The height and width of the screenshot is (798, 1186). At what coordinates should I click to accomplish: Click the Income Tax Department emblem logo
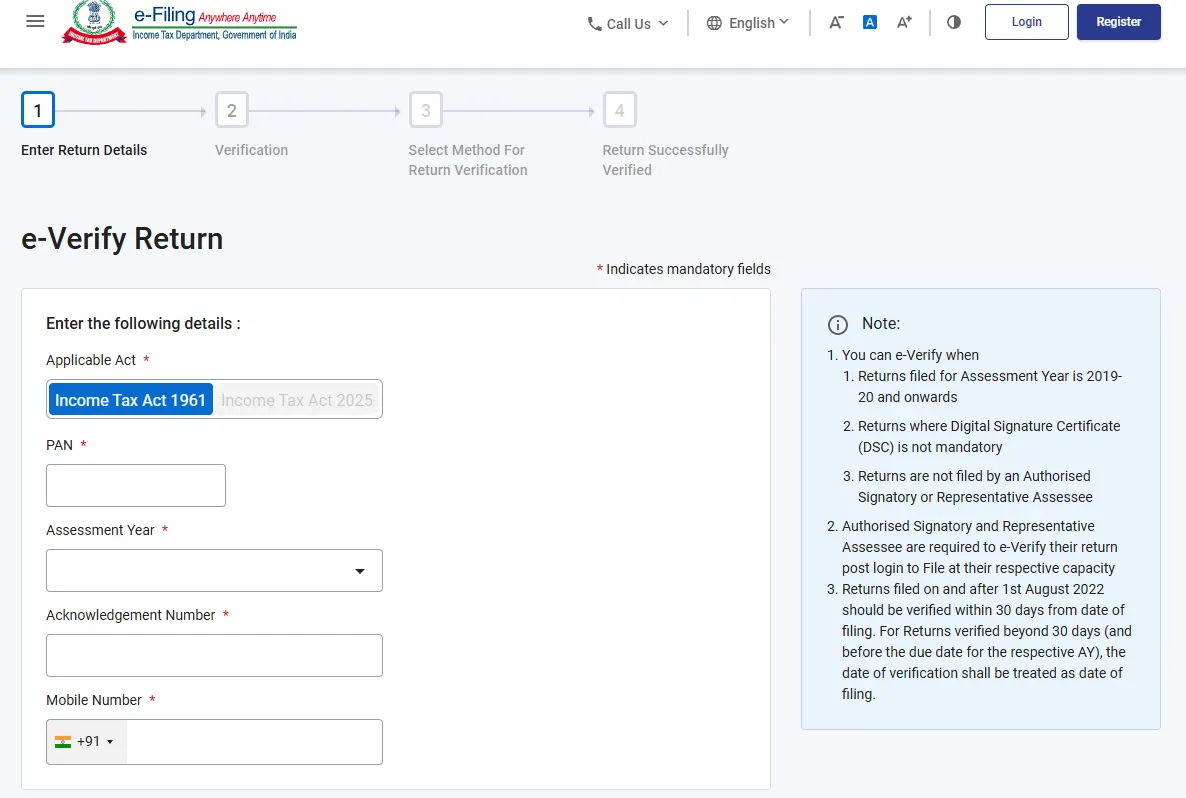click(94, 23)
